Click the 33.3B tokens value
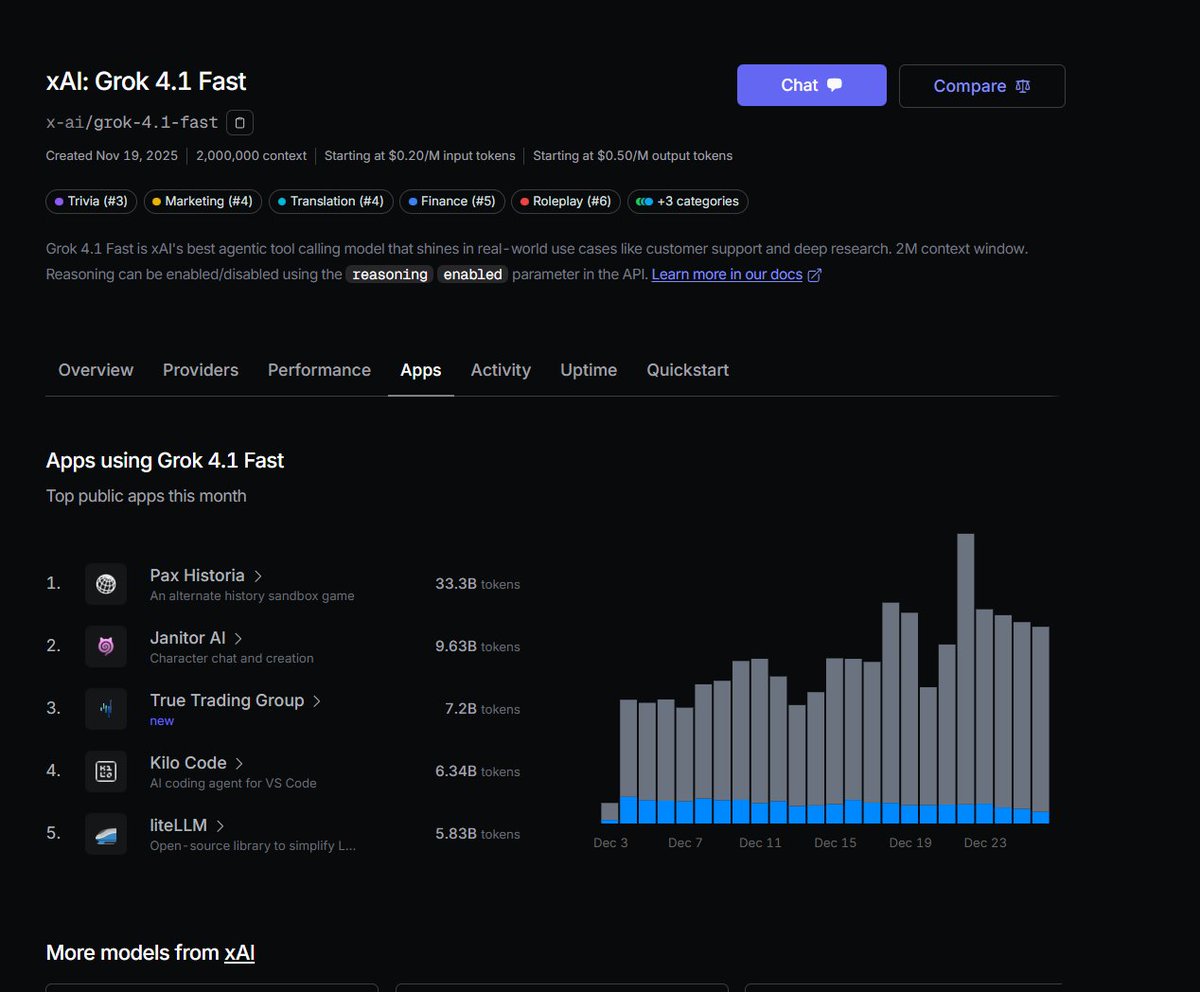 tap(477, 584)
